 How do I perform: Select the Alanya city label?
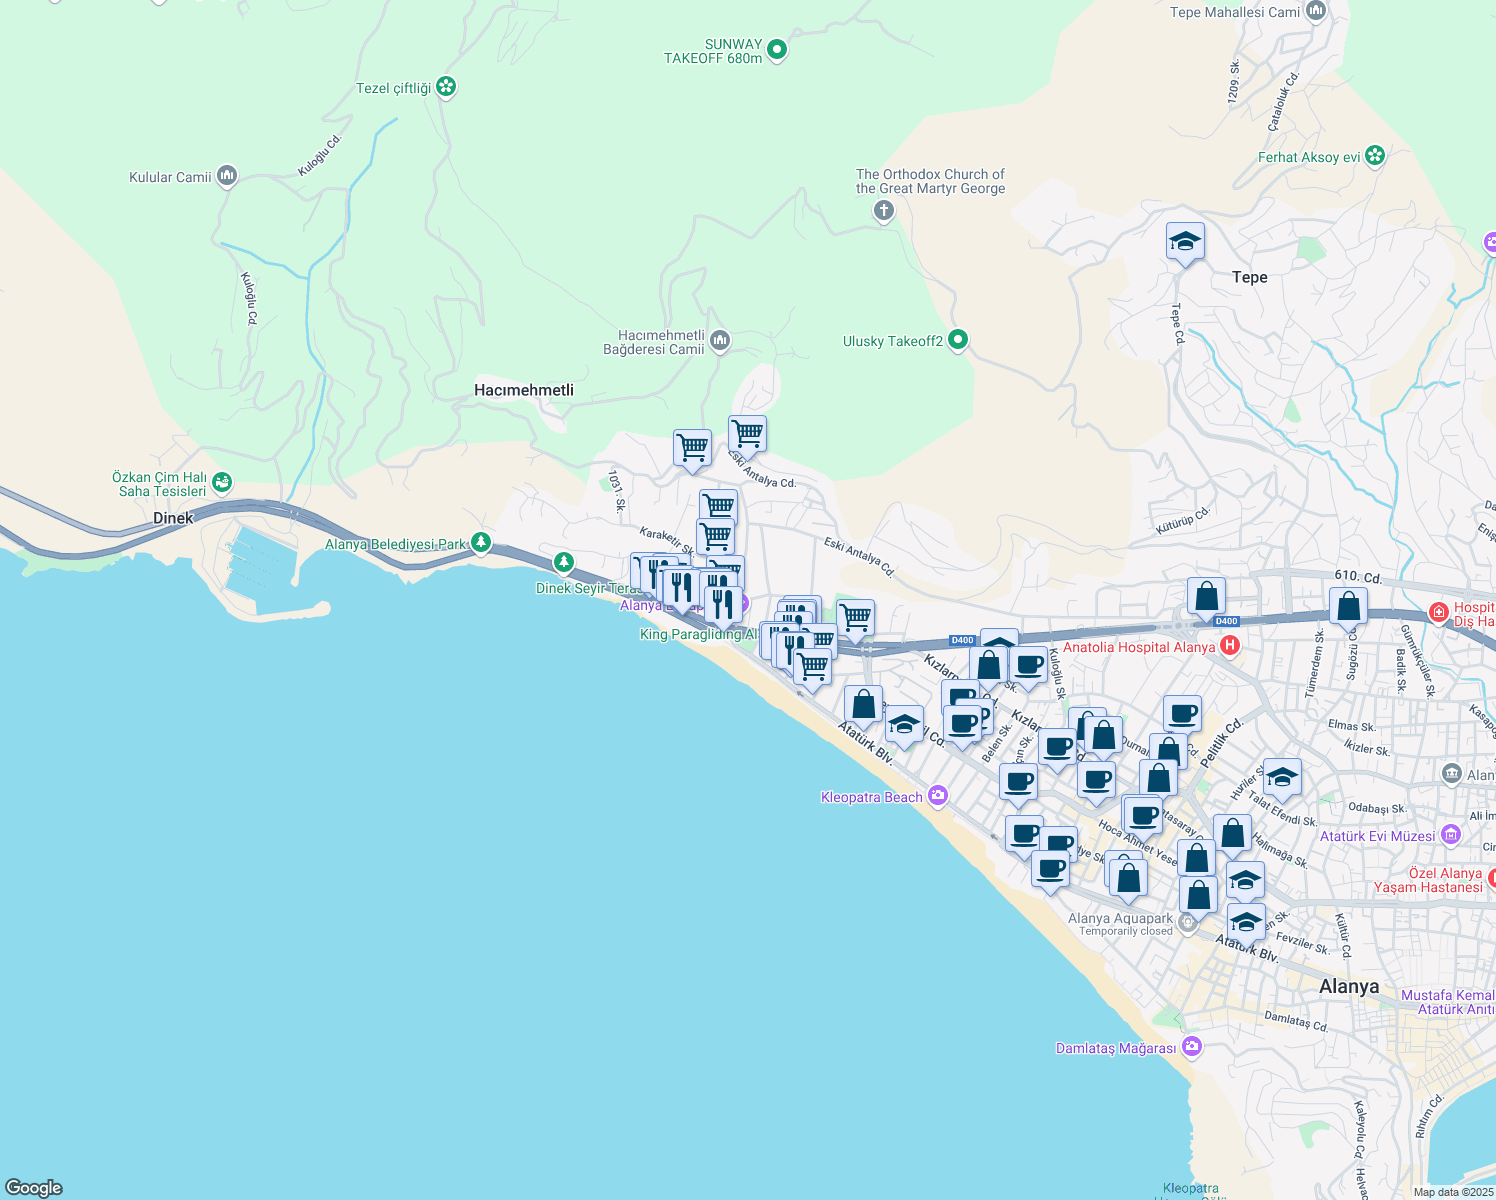(1349, 986)
